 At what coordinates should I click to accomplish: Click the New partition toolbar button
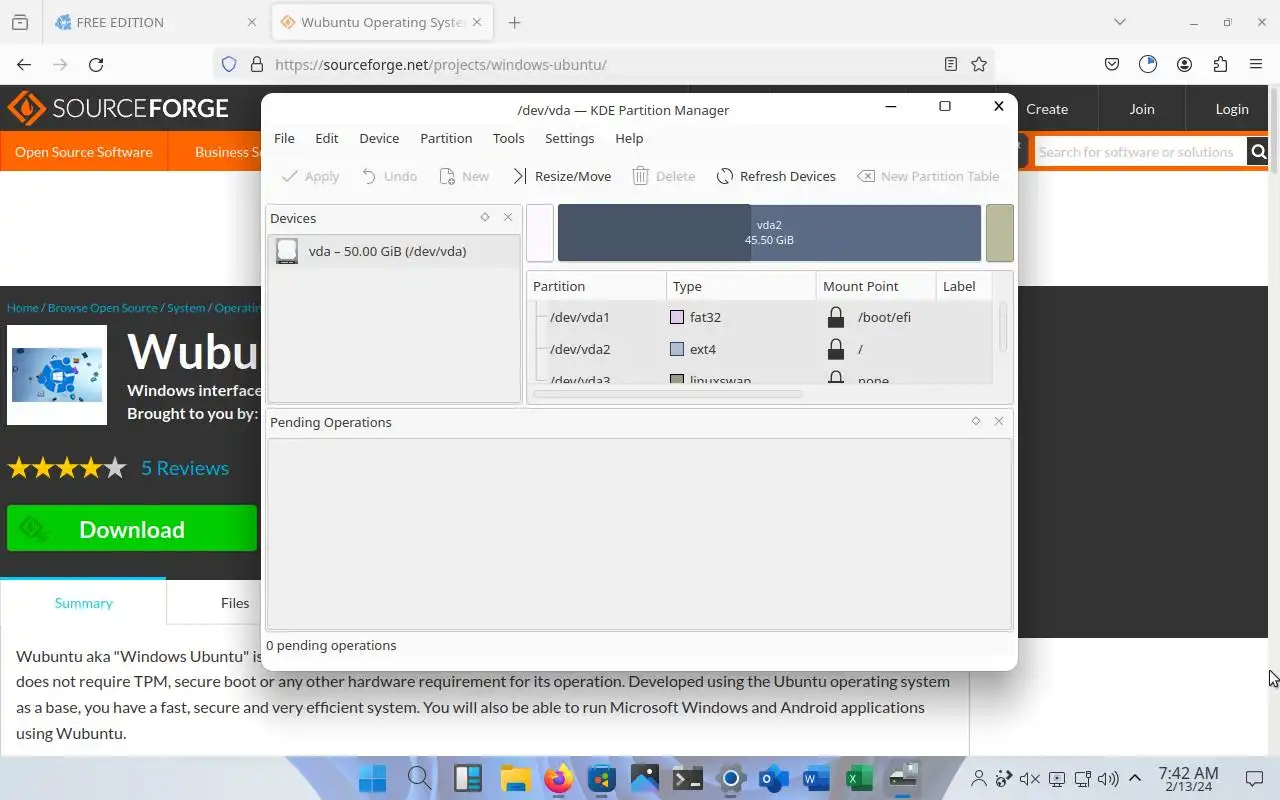click(x=464, y=176)
